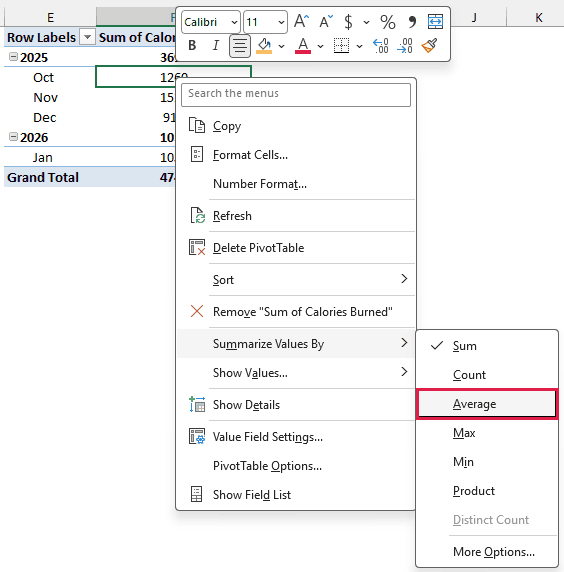Apply Accounting Number Format dollar icon
The width and height of the screenshot is (564, 572).
pyautogui.click(x=348, y=22)
